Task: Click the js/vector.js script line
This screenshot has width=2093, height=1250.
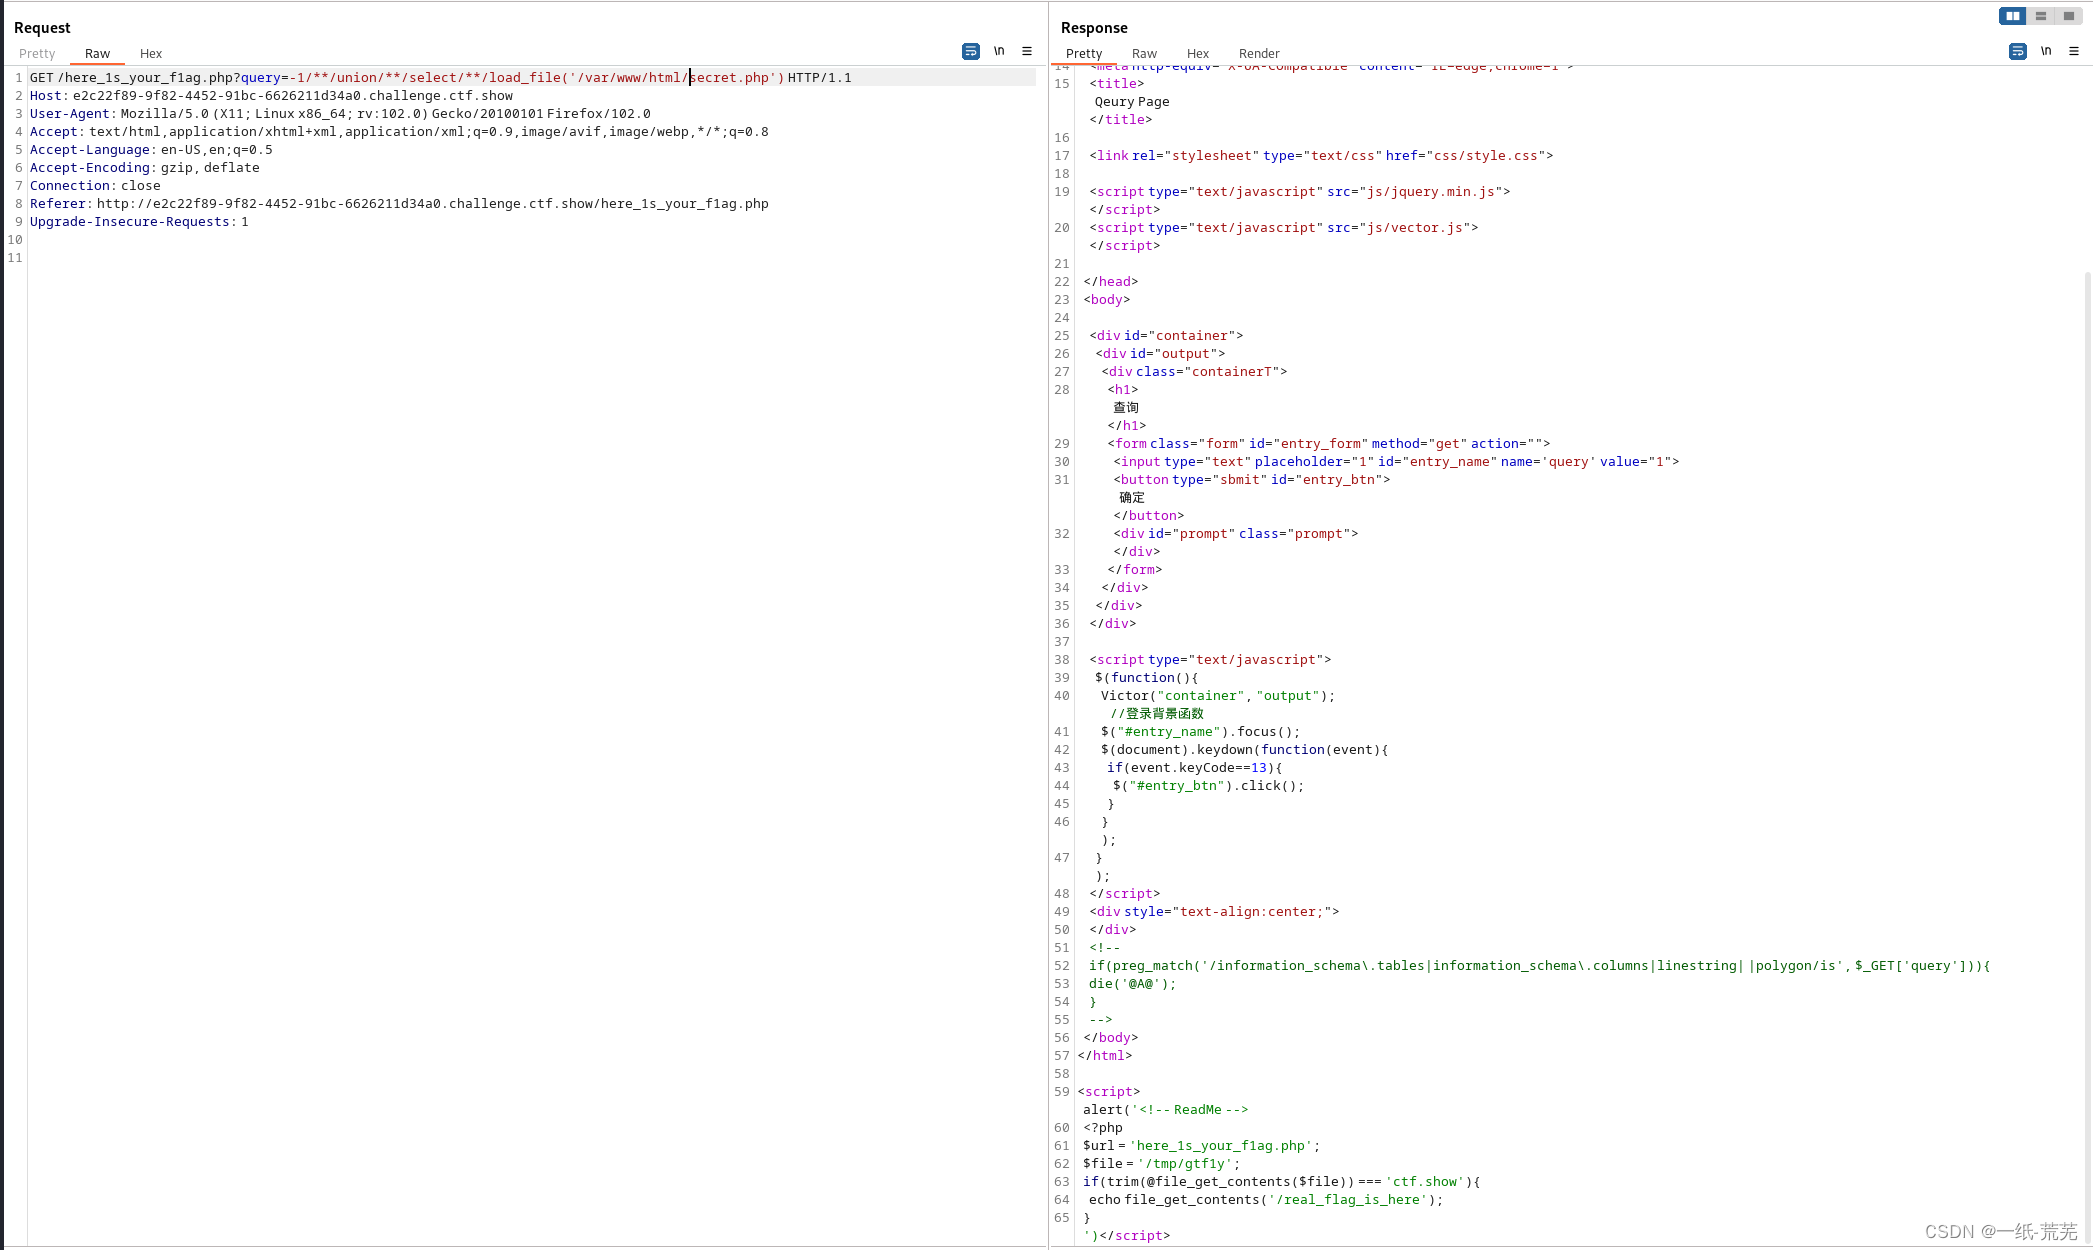Action: [1283, 228]
